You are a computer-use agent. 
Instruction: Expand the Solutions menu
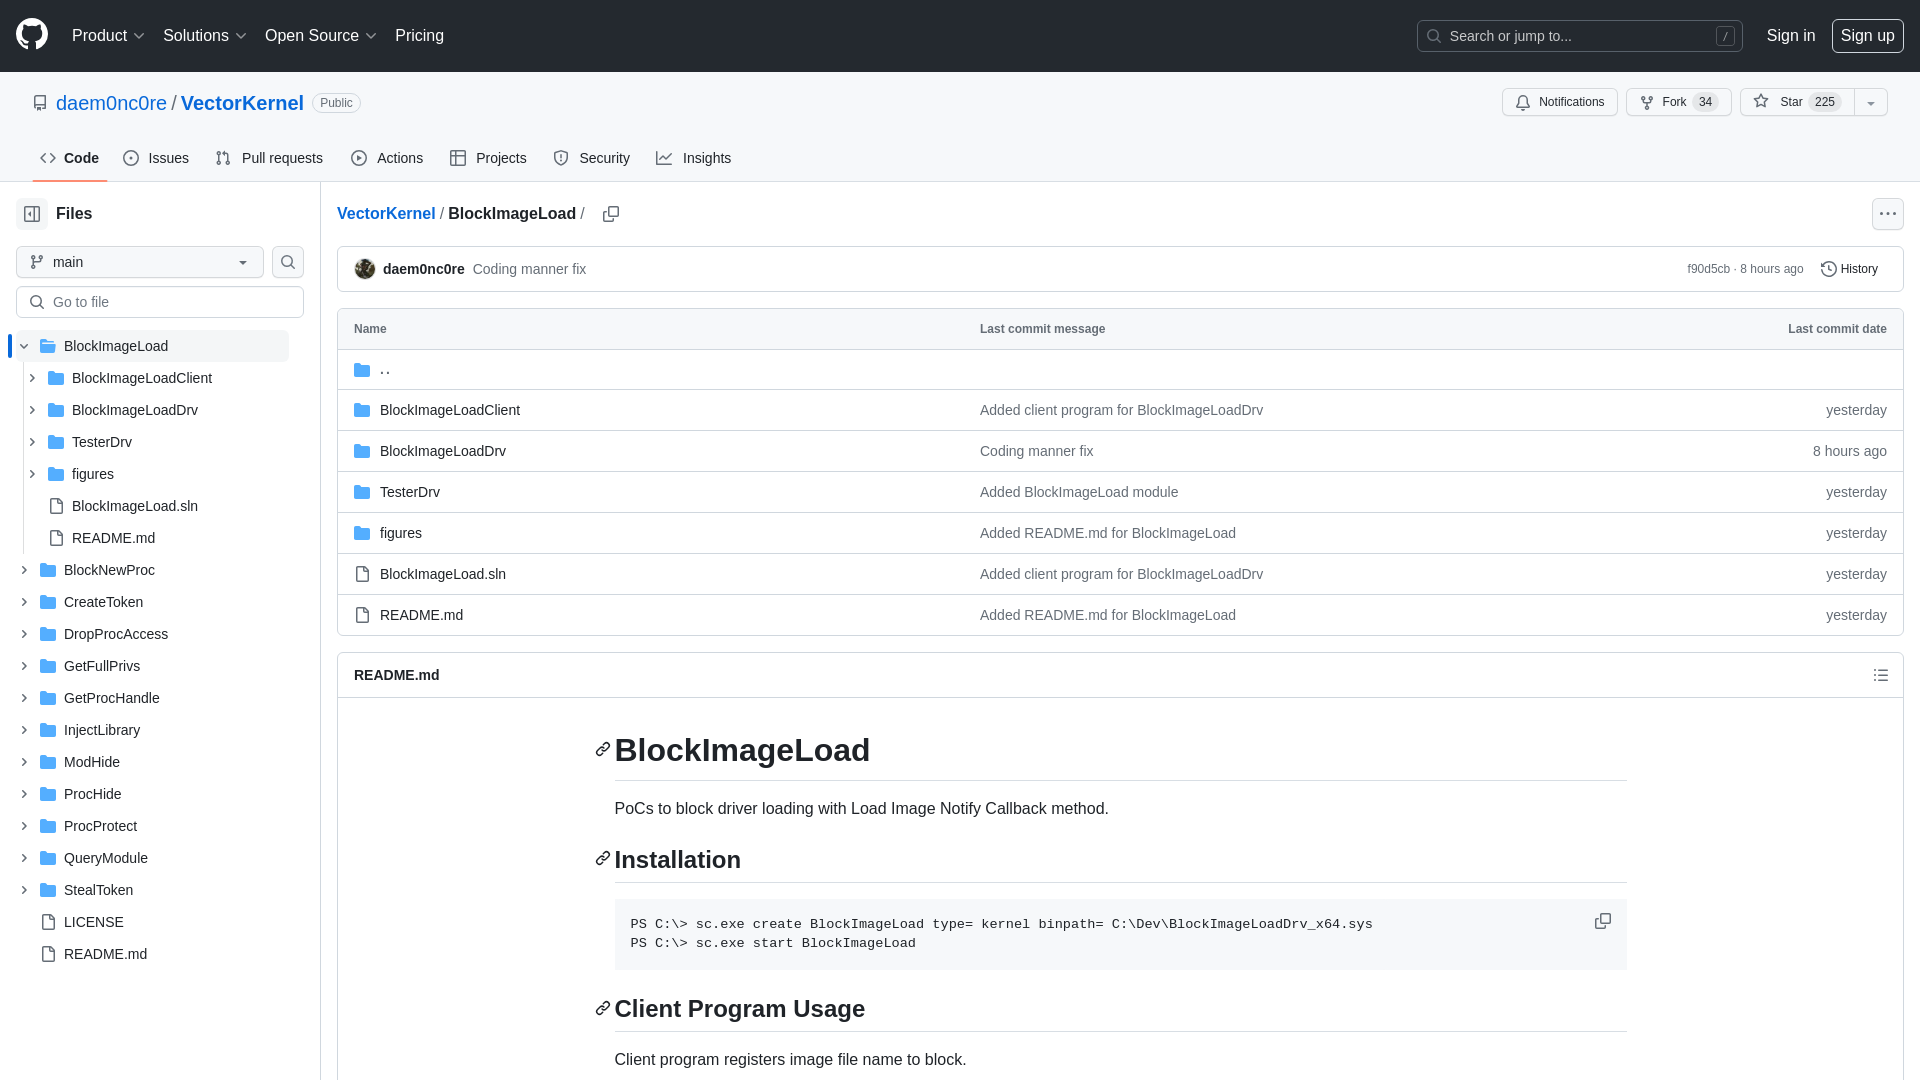pyautogui.click(x=204, y=36)
